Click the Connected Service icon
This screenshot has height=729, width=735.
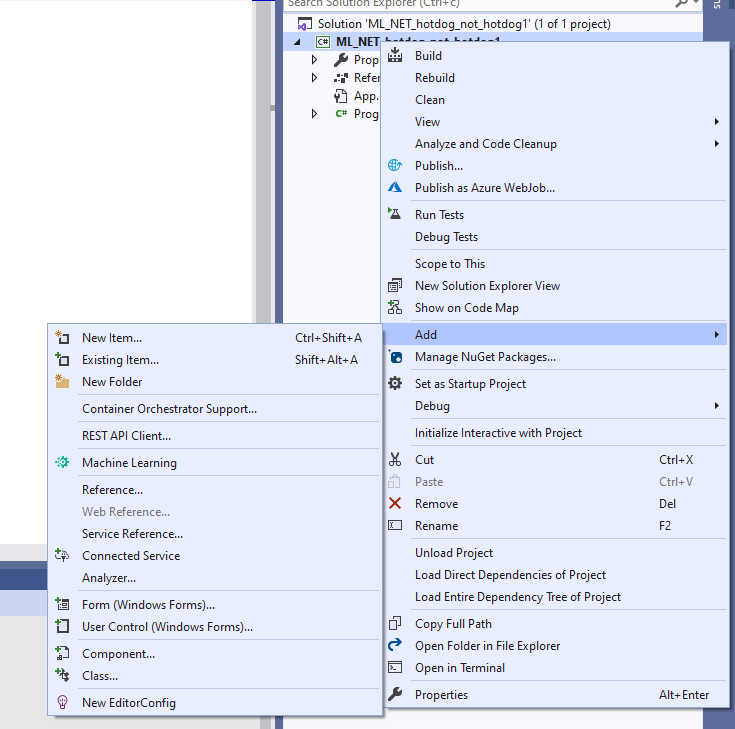pyautogui.click(x=62, y=556)
